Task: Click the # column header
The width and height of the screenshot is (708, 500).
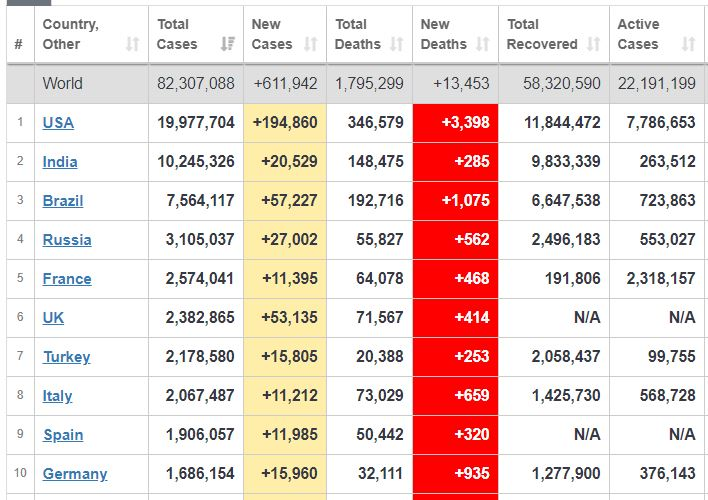Action: 19,44
